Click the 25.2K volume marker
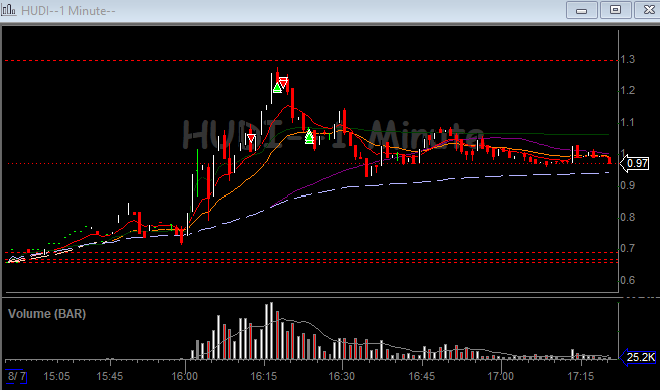The width and height of the screenshot is (660, 390). (x=638, y=357)
